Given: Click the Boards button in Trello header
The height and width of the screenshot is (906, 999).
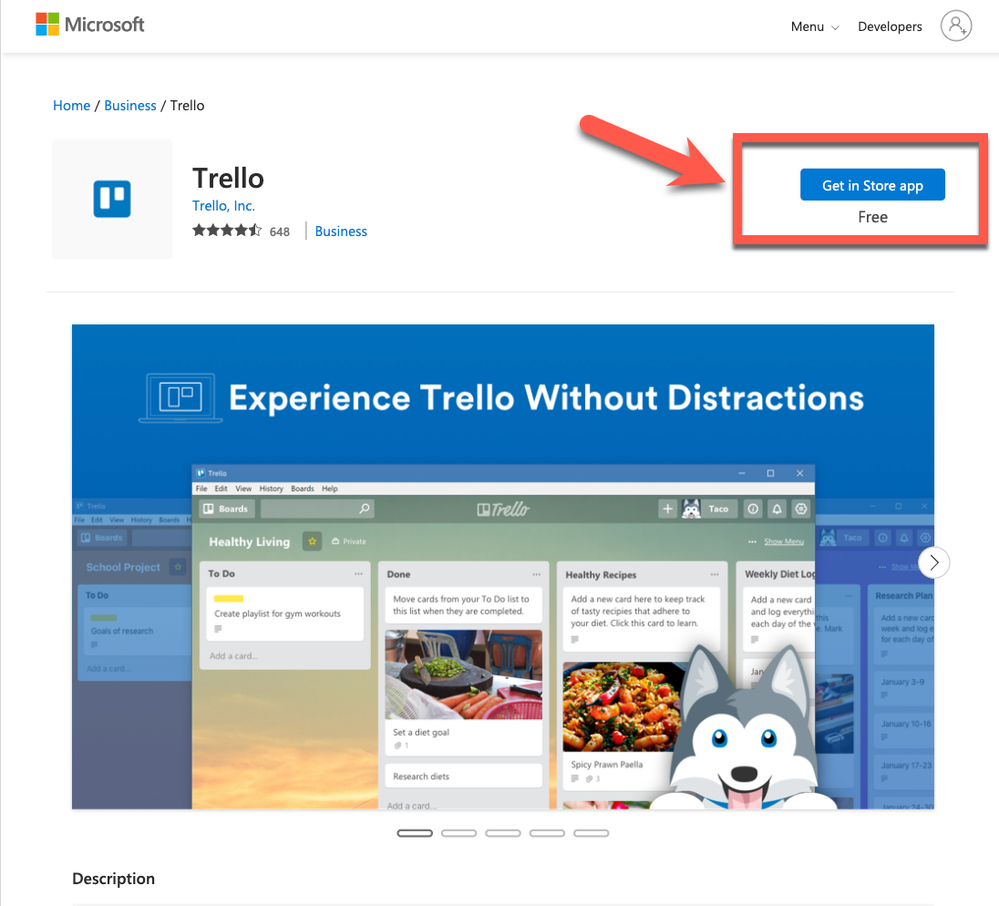Looking at the screenshot, I should [x=226, y=508].
